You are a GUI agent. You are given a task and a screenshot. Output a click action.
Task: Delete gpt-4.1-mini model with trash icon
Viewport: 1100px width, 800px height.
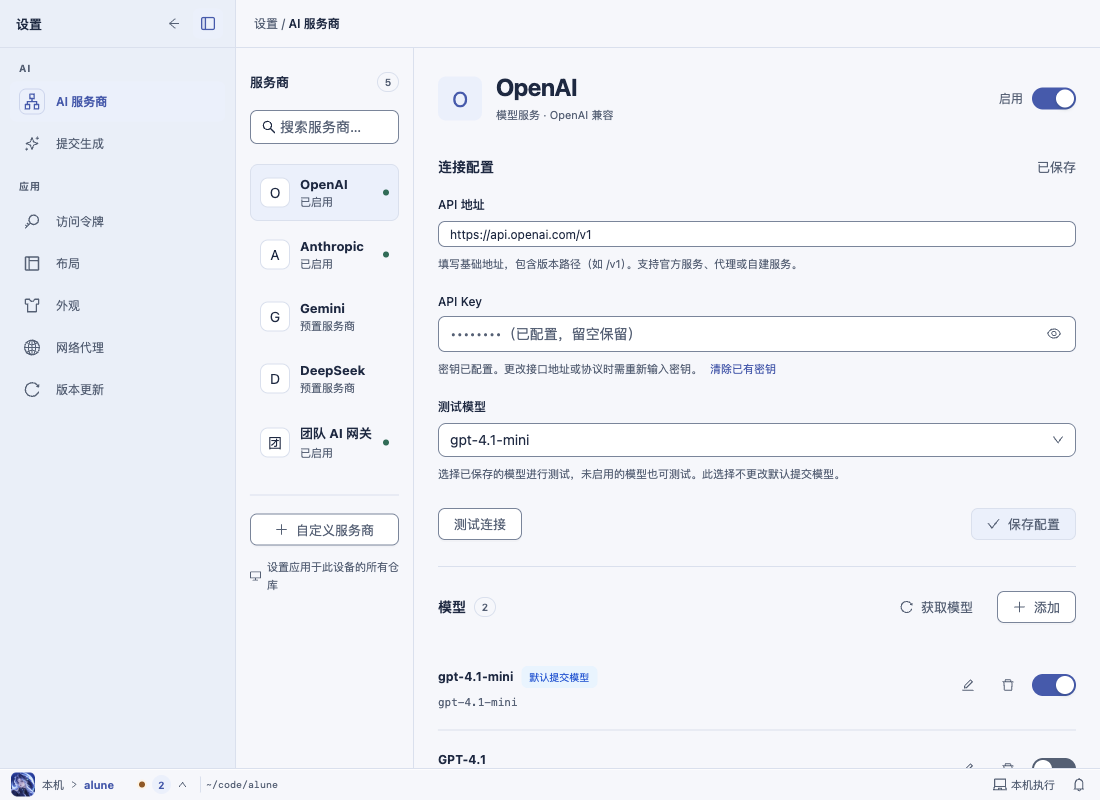[x=1007, y=685]
